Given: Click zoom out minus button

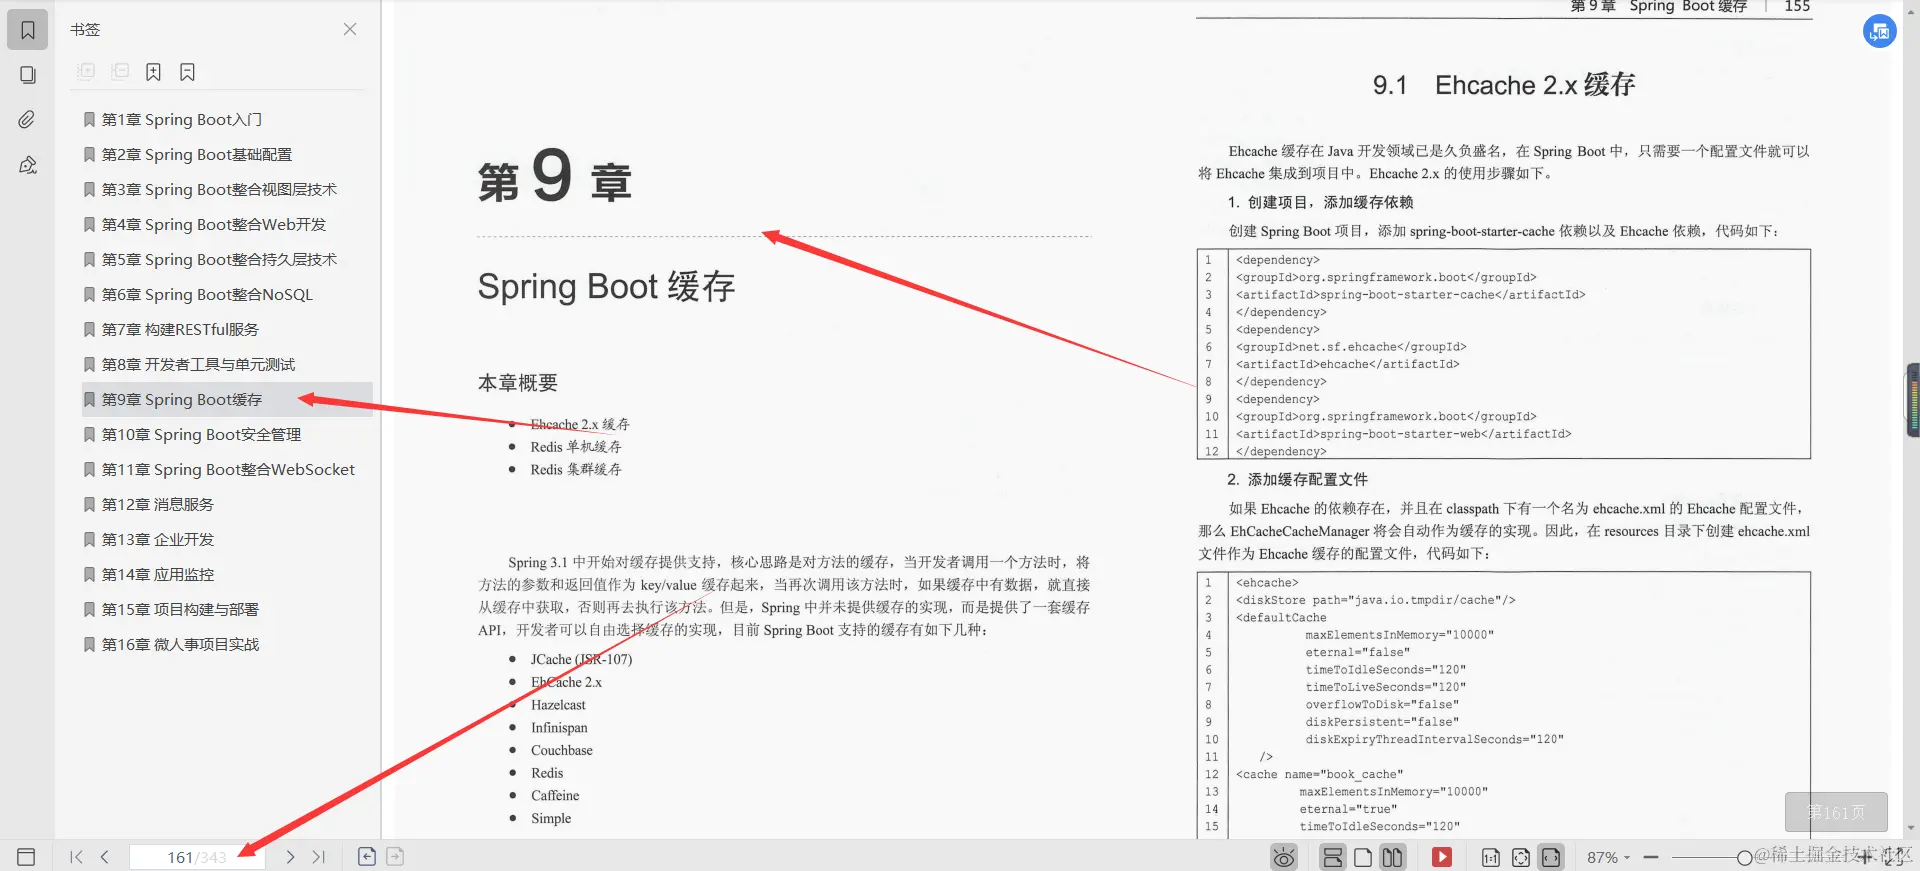Looking at the screenshot, I should coord(1651,857).
